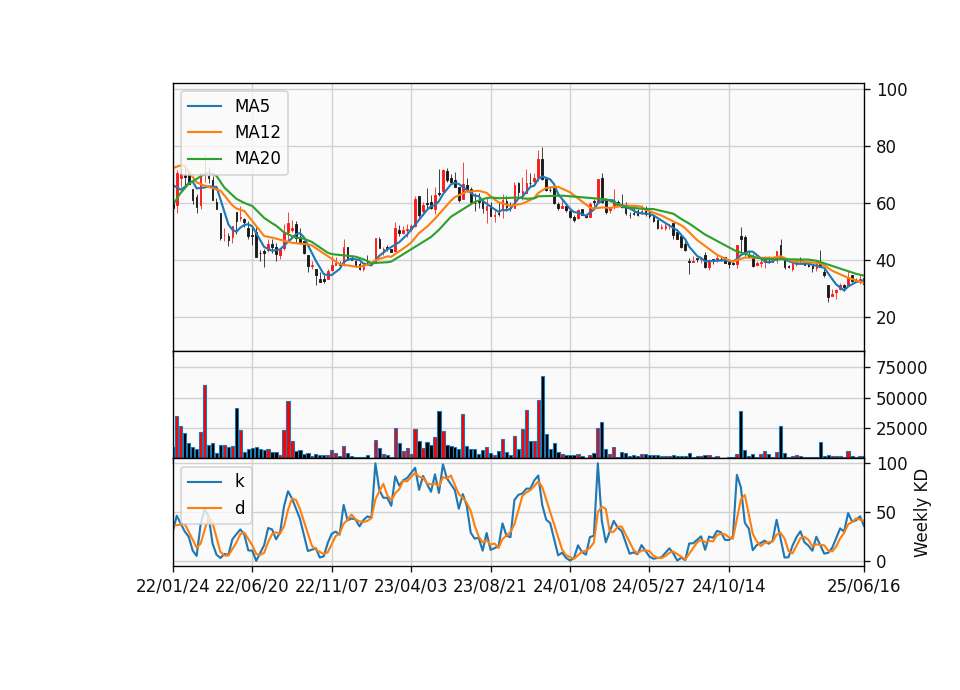Screen dimensions: 960x690
Task: Click the volume axis value 75000
Action: (902, 368)
